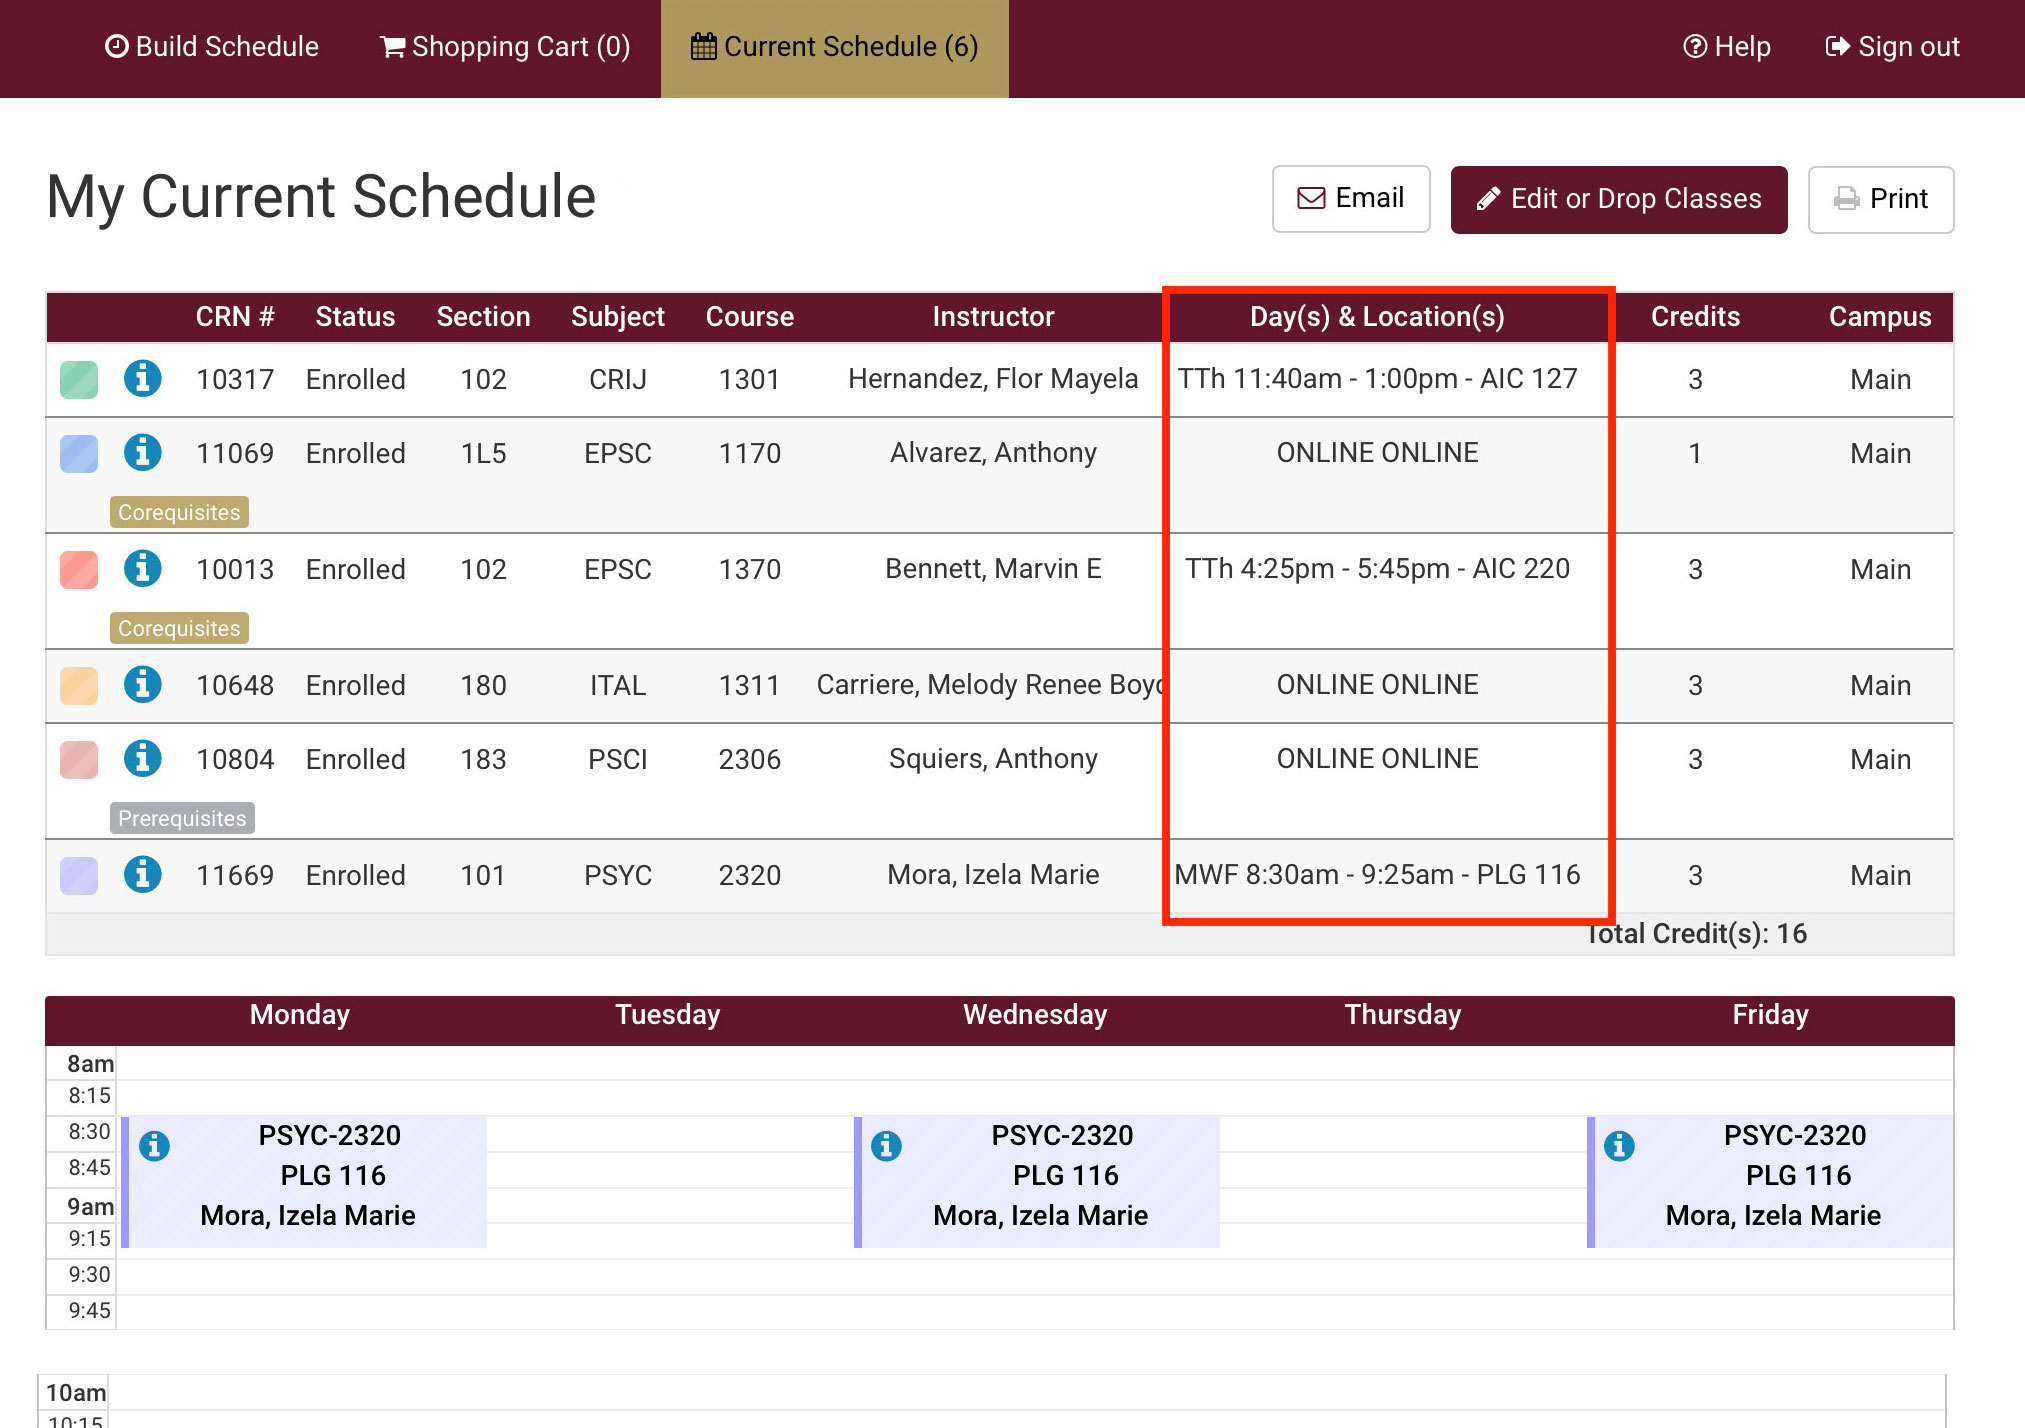Open info icon for ITAL 1311 row

(x=142, y=685)
